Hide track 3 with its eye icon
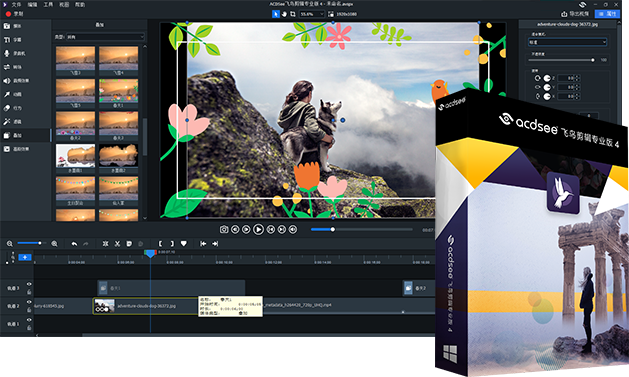 (x=29, y=284)
